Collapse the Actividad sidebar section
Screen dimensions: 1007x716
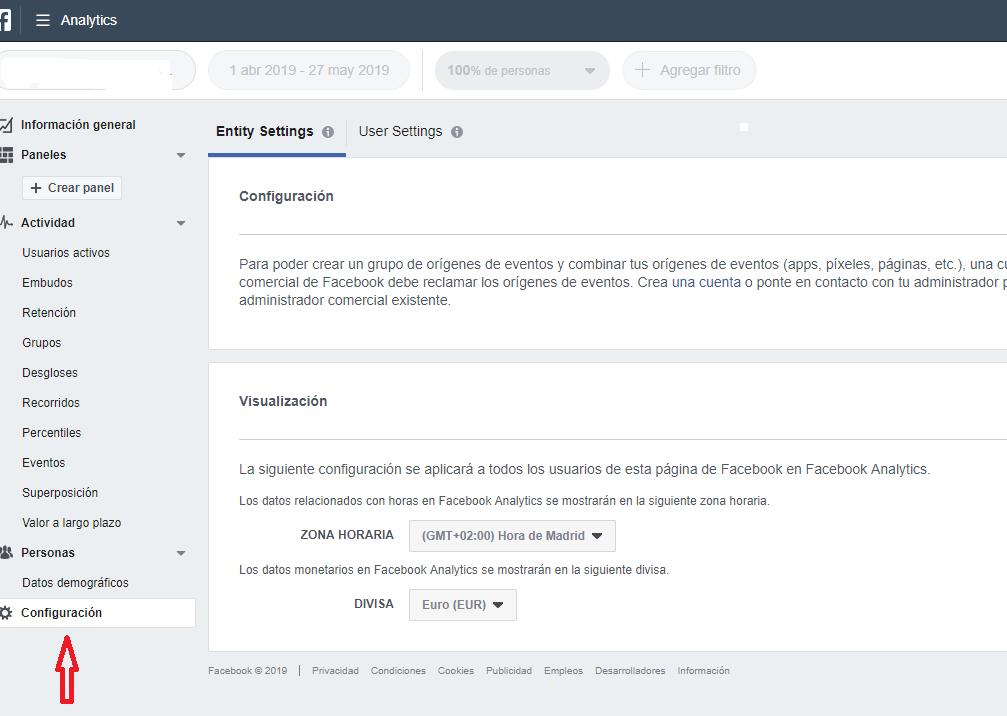(x=181, y=222)
